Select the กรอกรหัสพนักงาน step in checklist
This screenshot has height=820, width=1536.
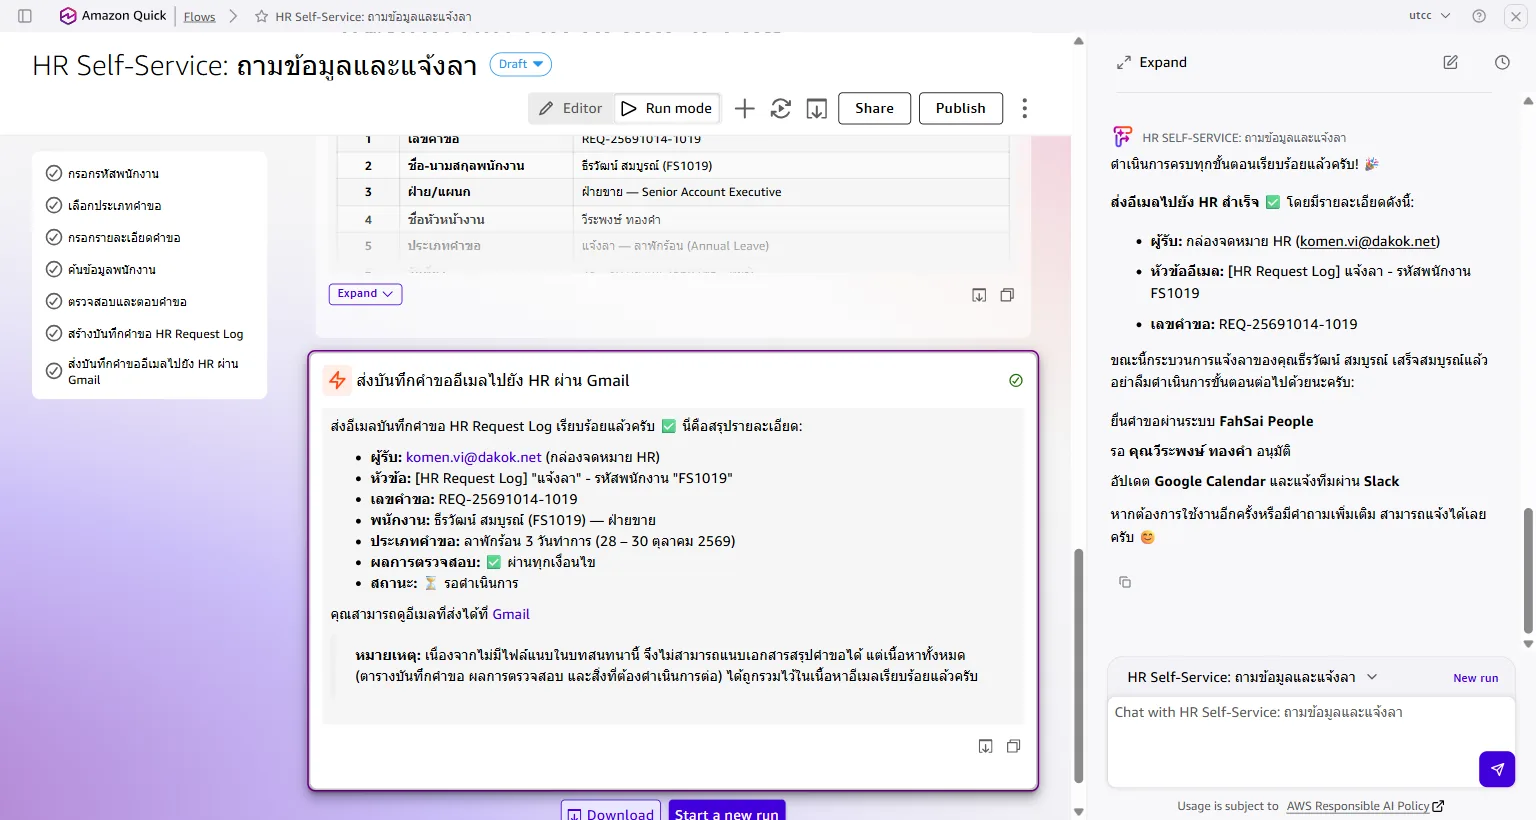[x=113, y=174]
